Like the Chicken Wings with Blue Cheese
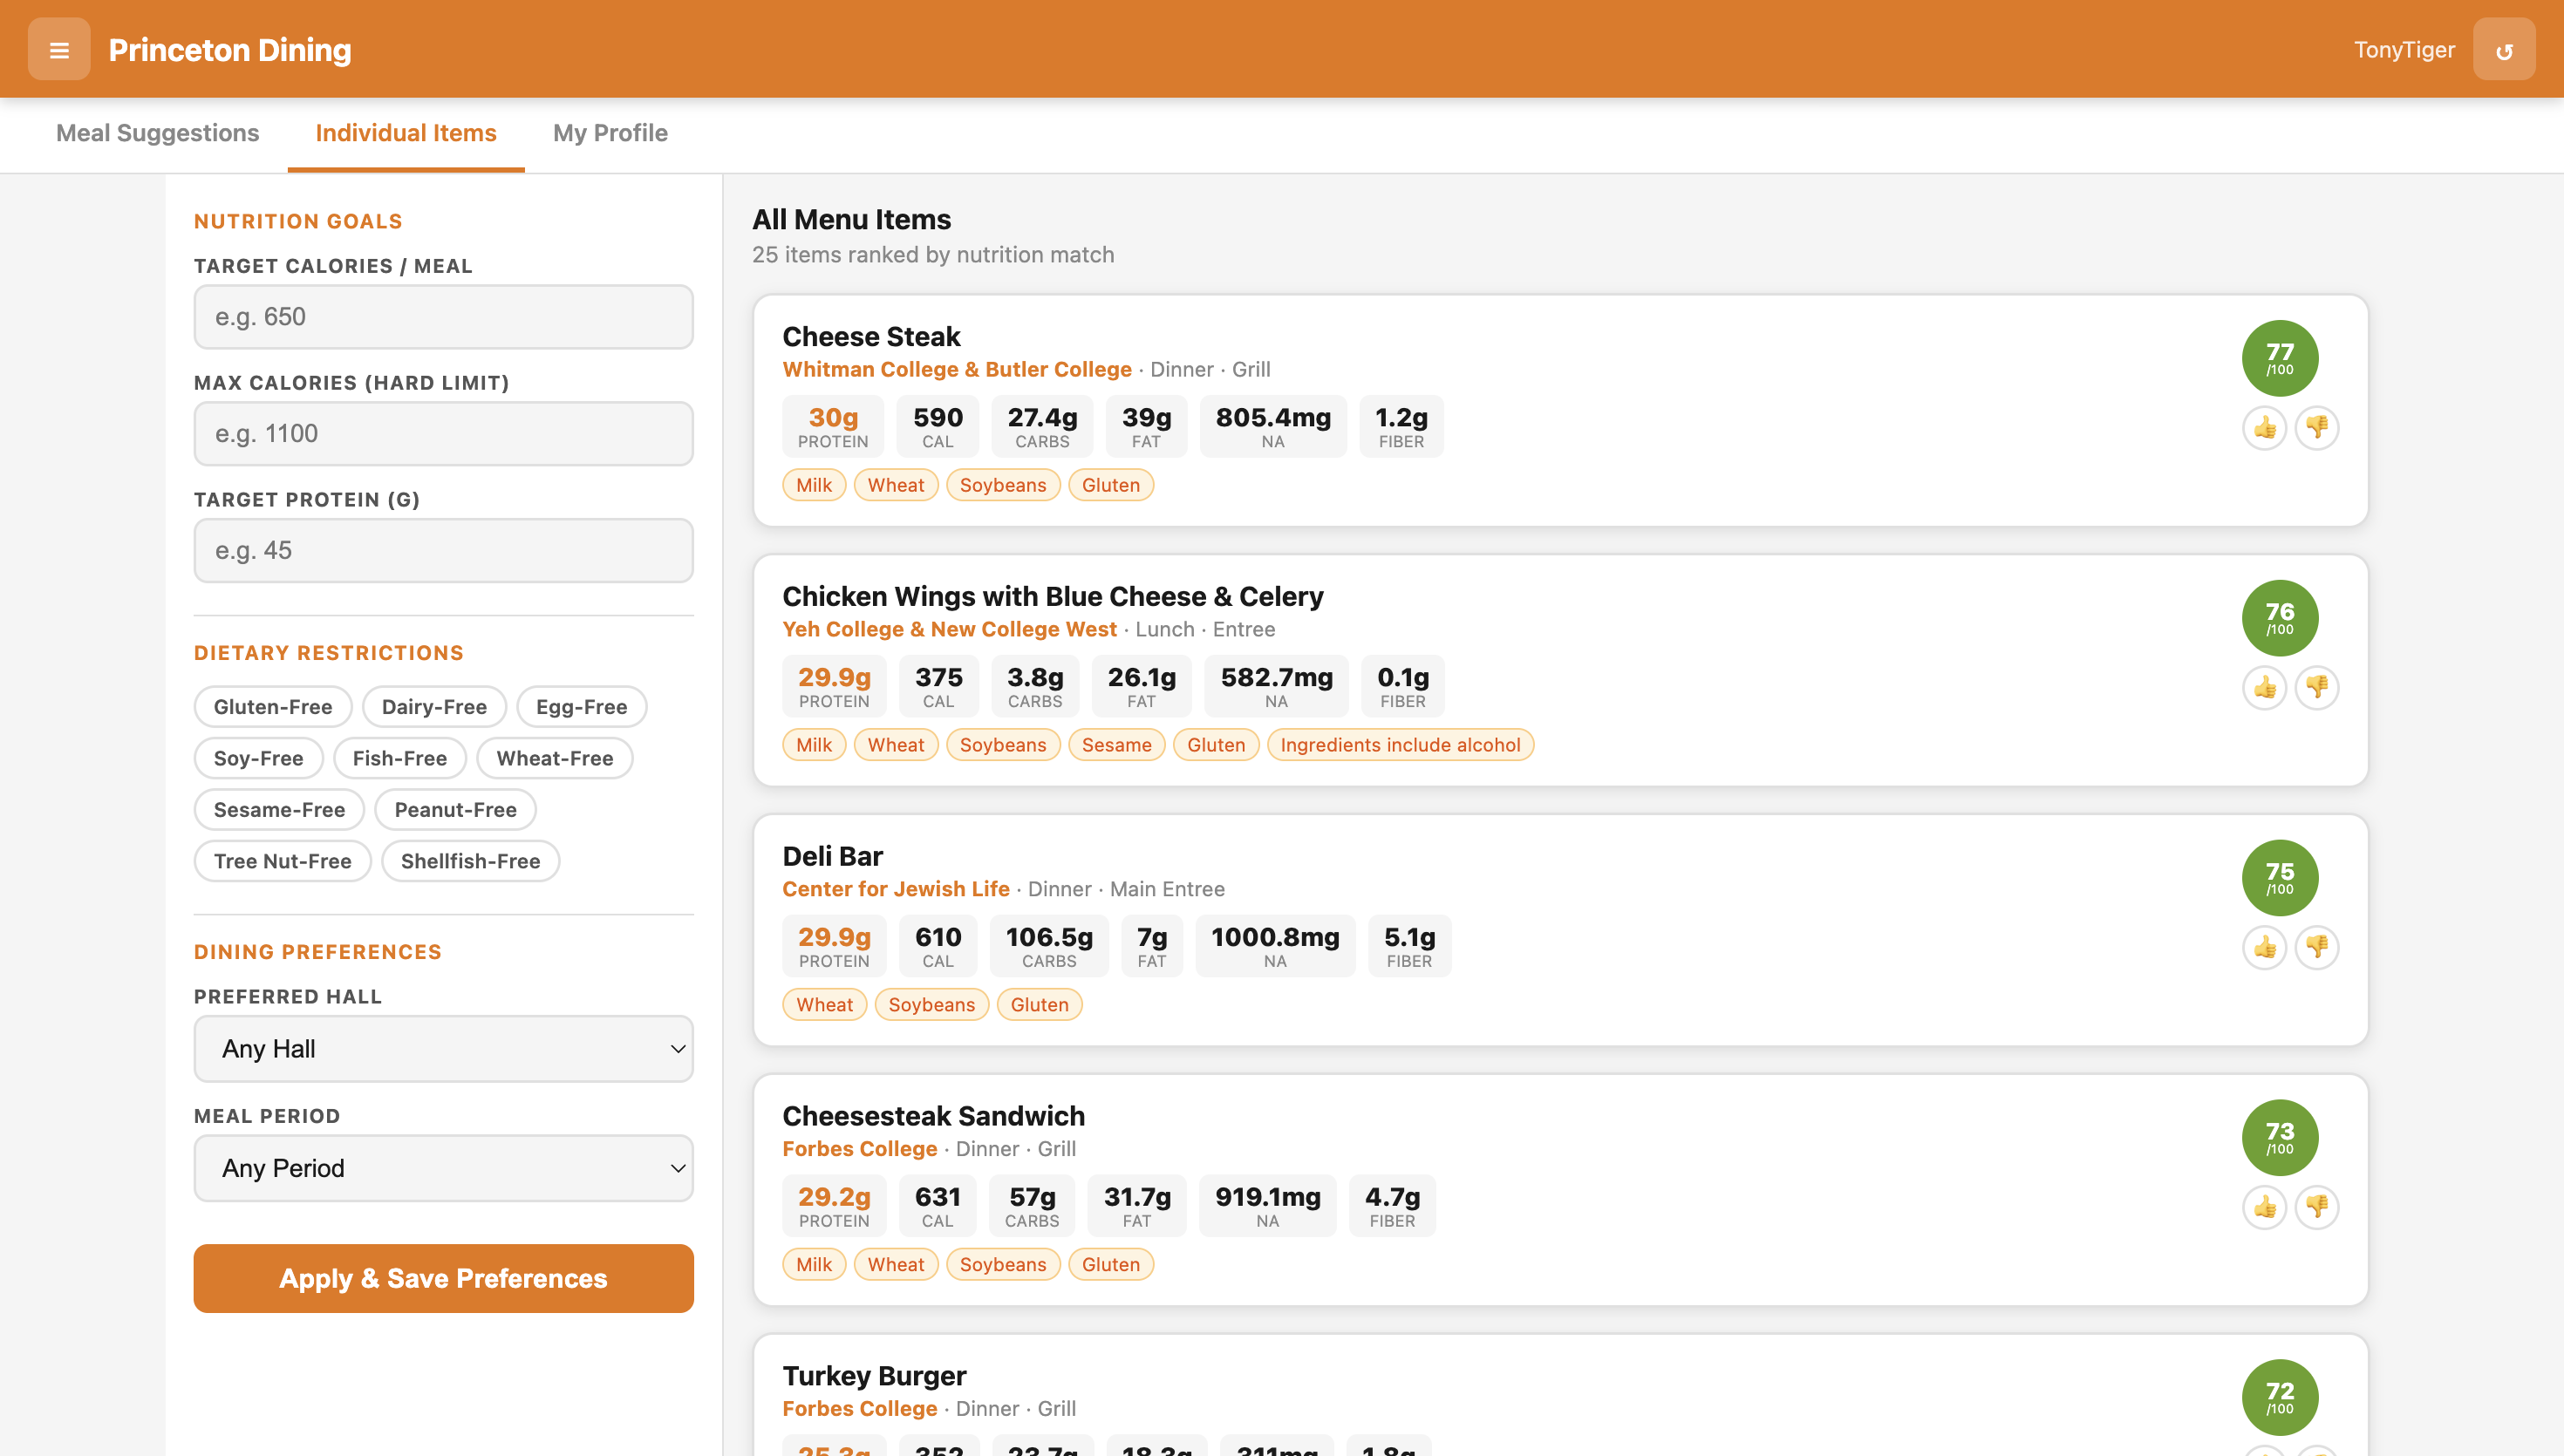The height and width of the screenshot is (1456, 2564). [2264, 688]
